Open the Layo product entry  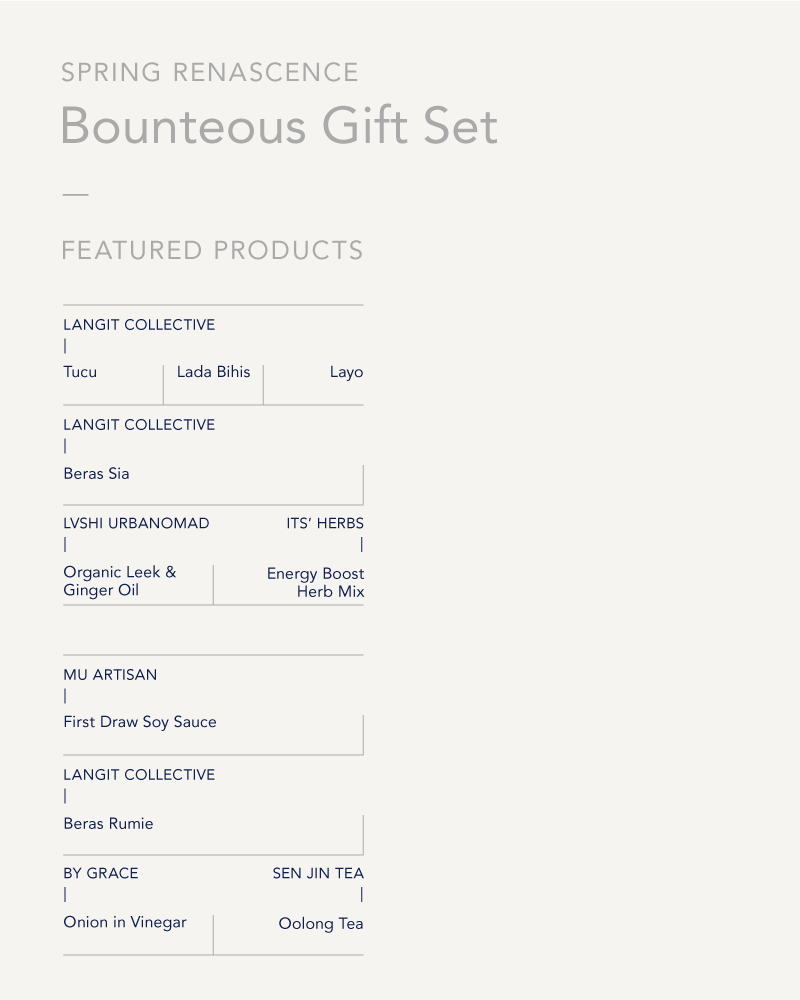[x=346, y=372]
